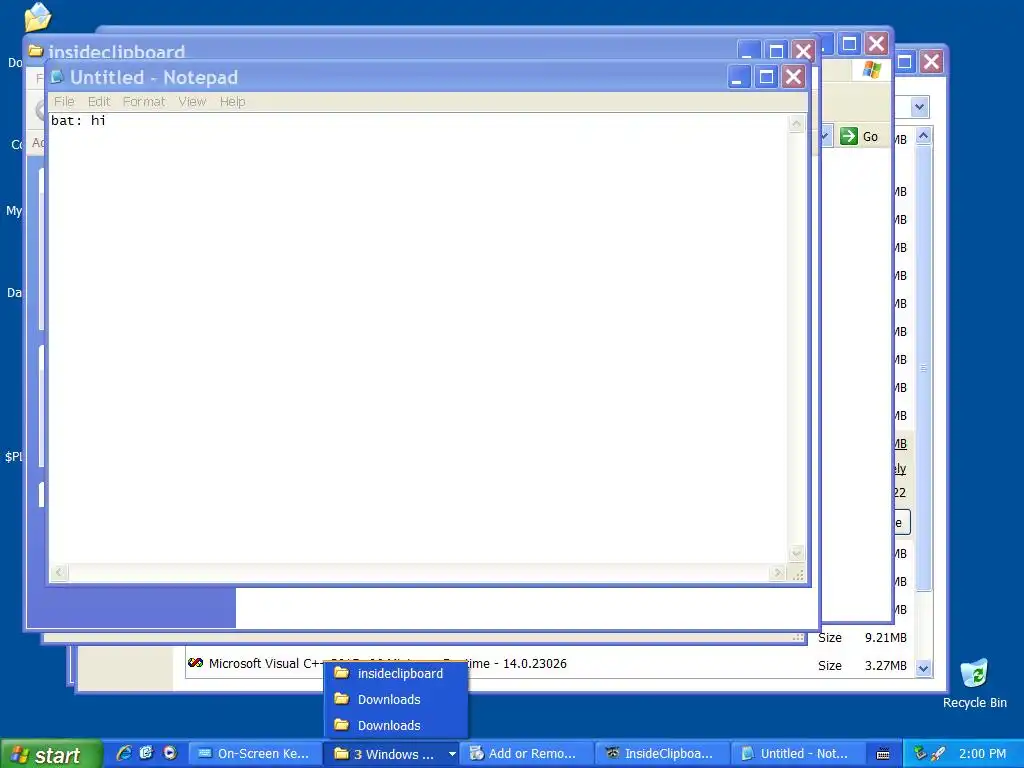Image resolution: width=1024 pixels, height=768 pixels.
Task: Click the "bat: hi" text in Notepad
Action: 78,120
